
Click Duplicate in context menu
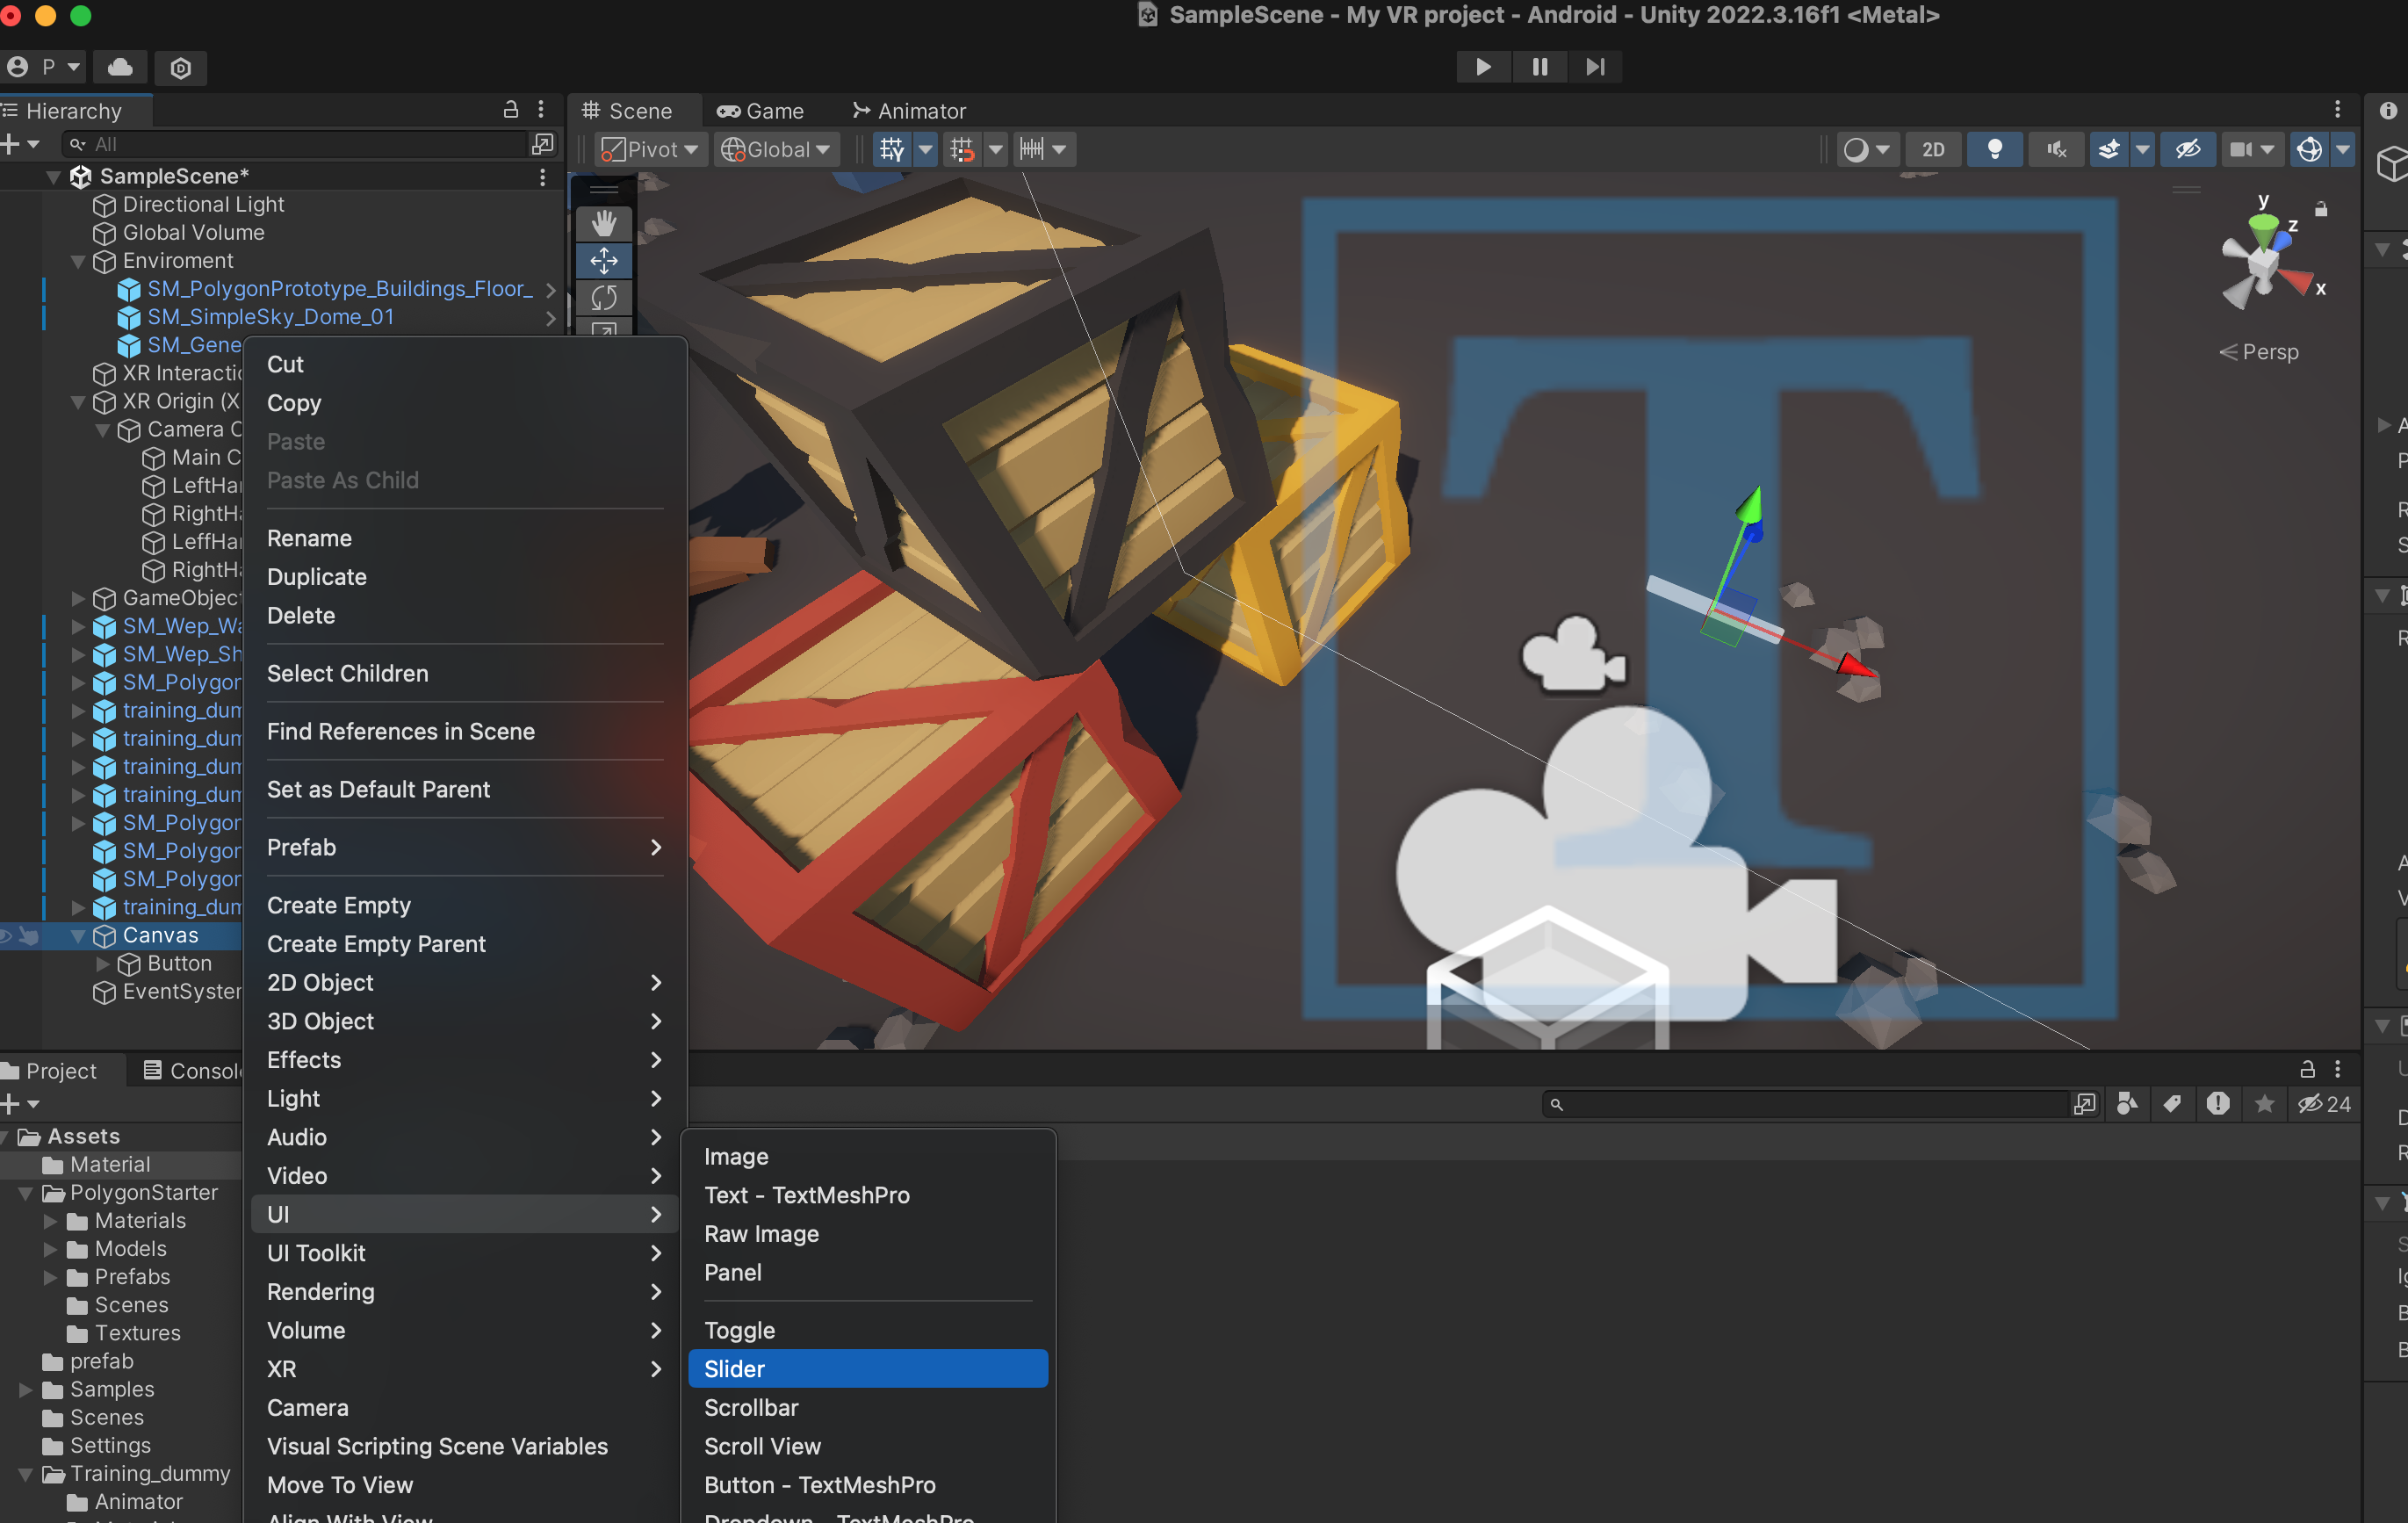317,577
